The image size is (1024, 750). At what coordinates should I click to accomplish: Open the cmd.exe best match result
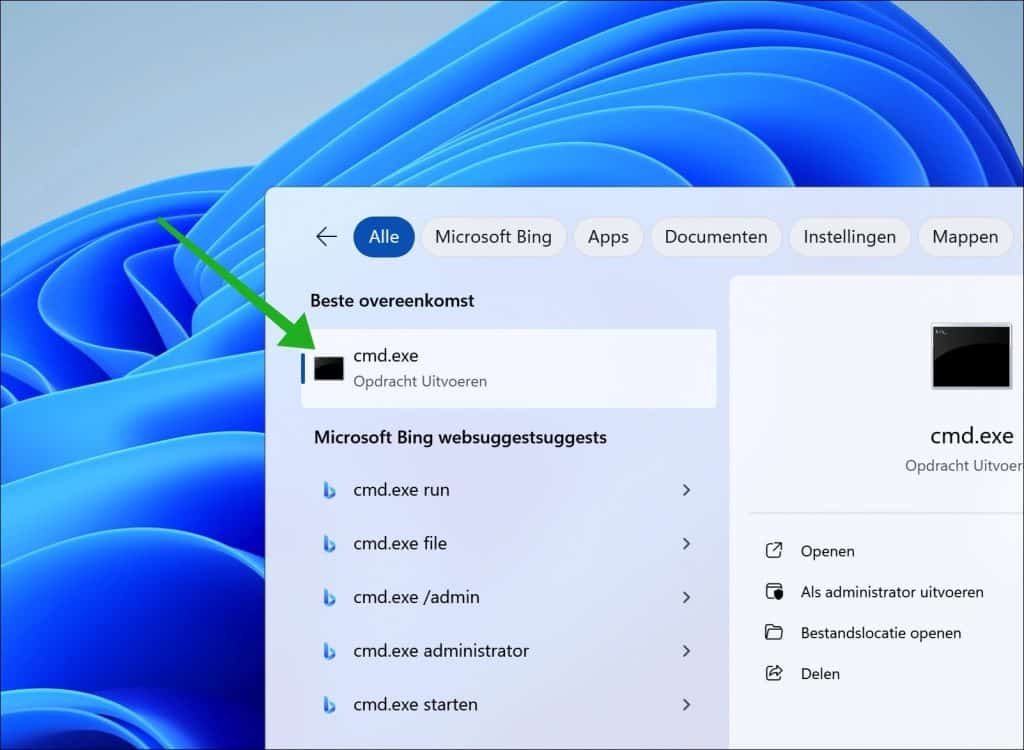click(508, 368)
